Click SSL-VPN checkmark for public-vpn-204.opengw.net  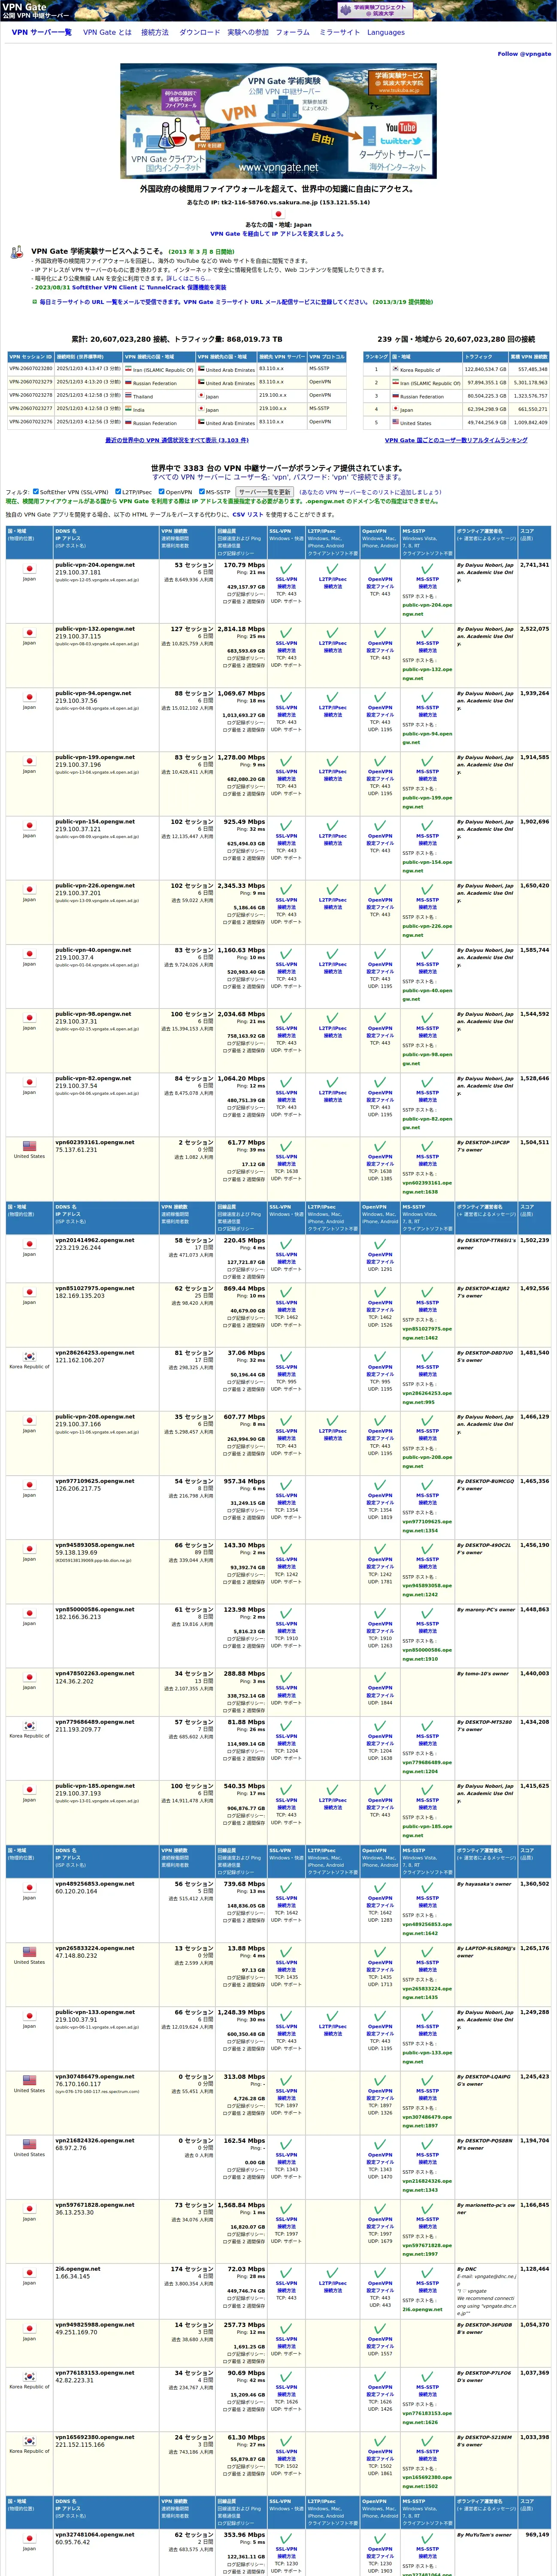click(286, 568)
